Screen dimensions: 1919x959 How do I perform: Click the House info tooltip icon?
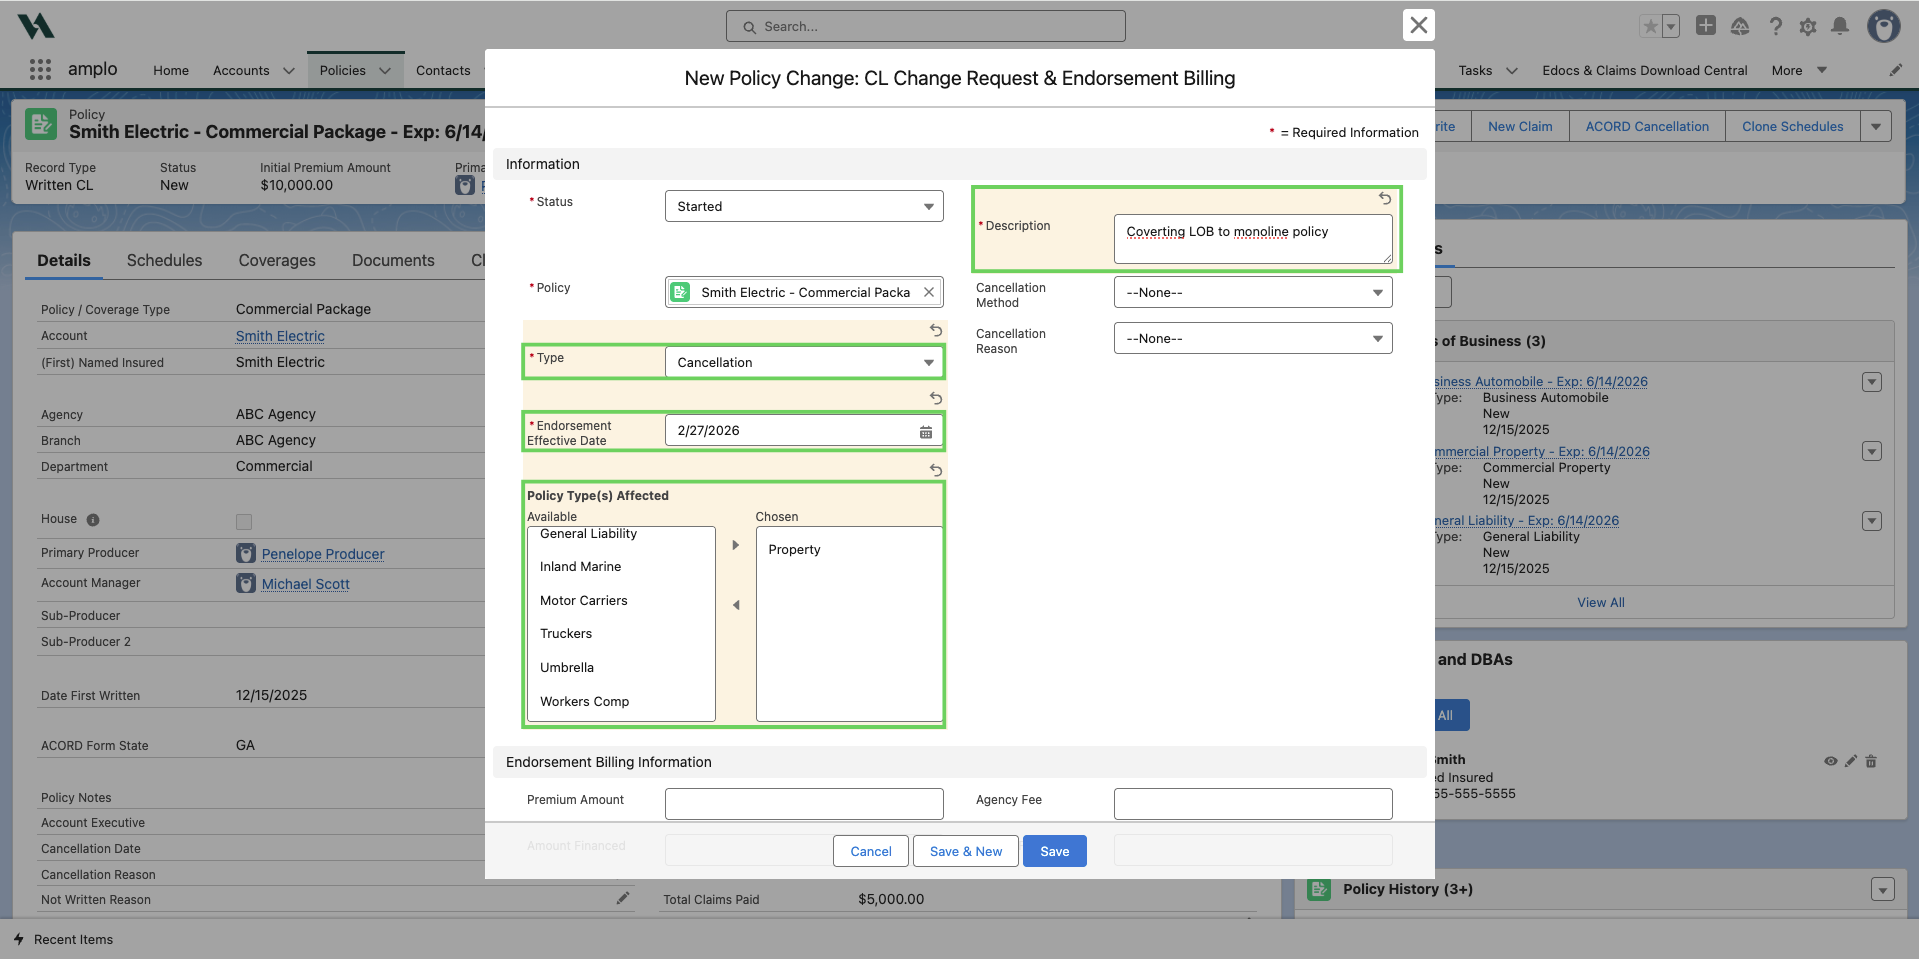point(93,520)
